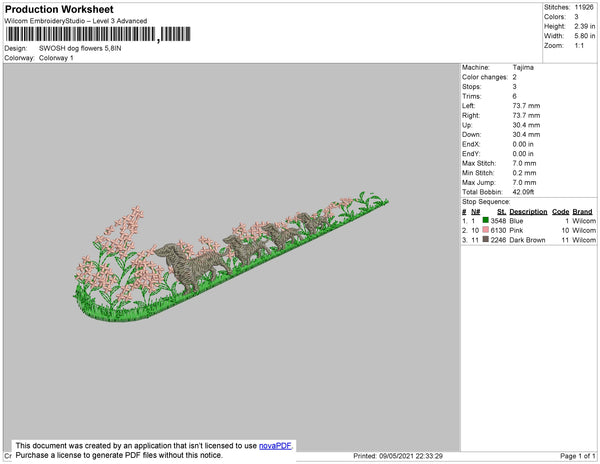This screenshot has width=600, height=464.
Task: Click the Colors value 3
Action: point(576,17)
